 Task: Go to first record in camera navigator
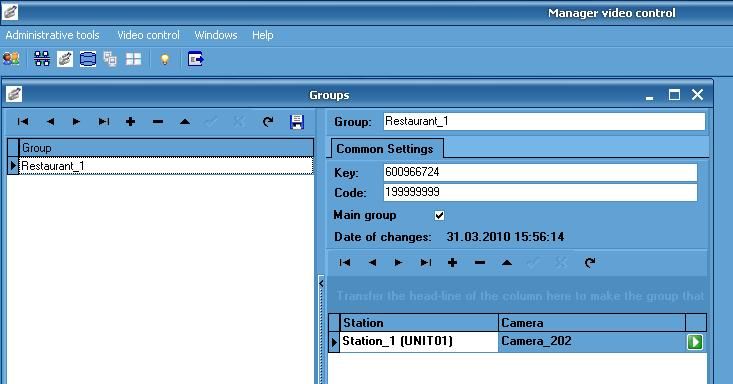(345, 263)
